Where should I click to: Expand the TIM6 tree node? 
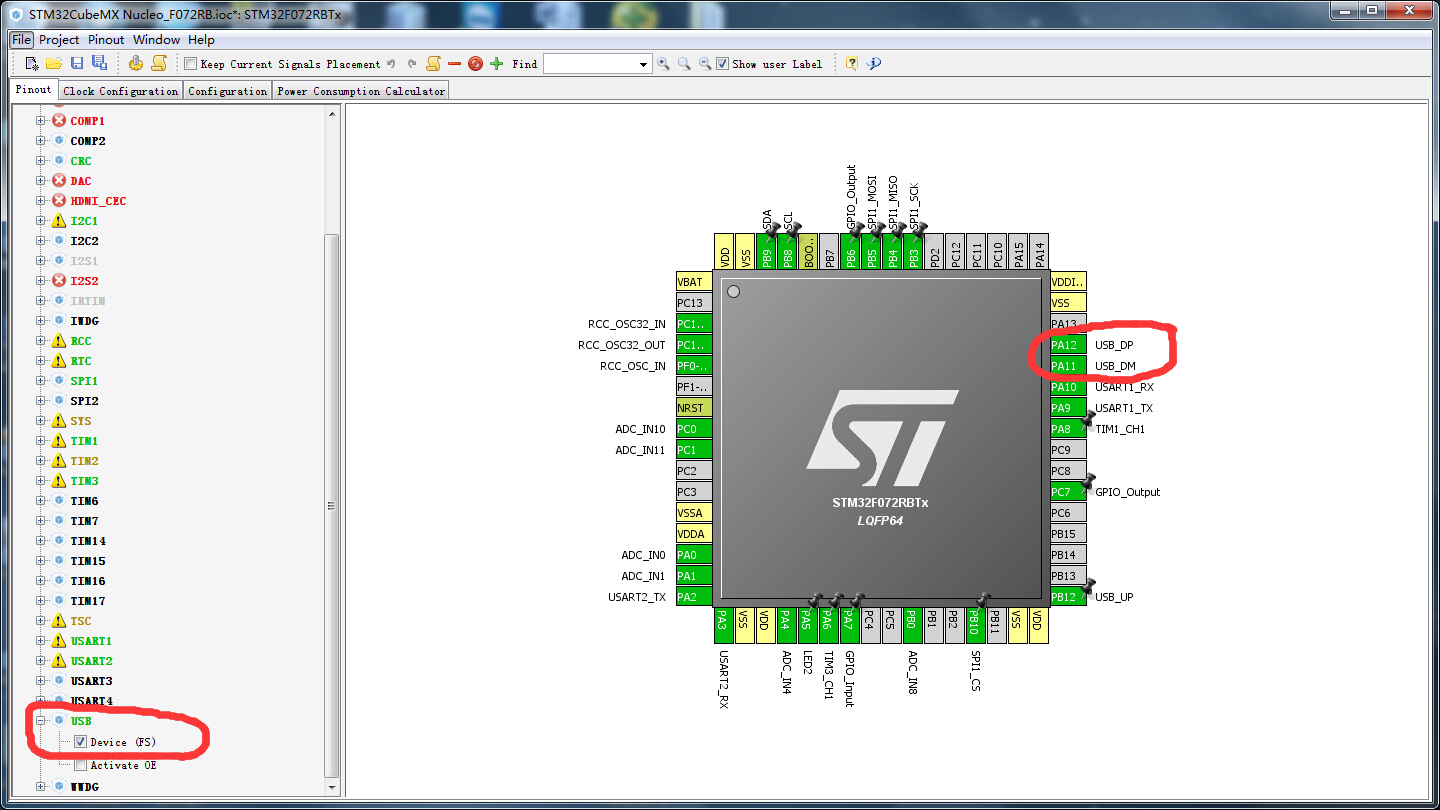(41, 501)
